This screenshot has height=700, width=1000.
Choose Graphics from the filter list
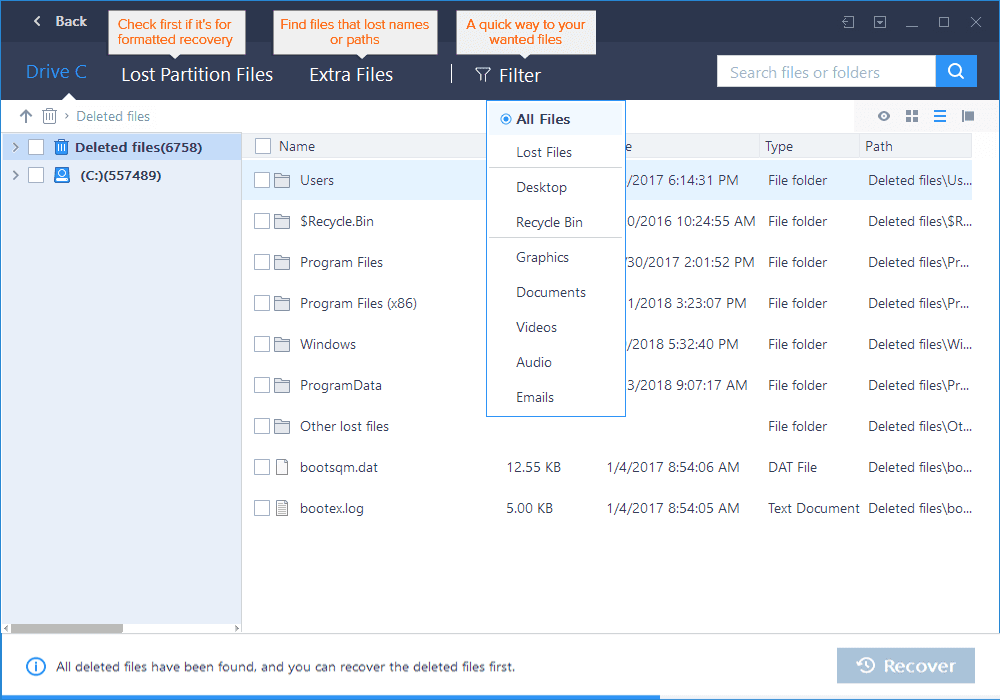click(x=542, y=257)
